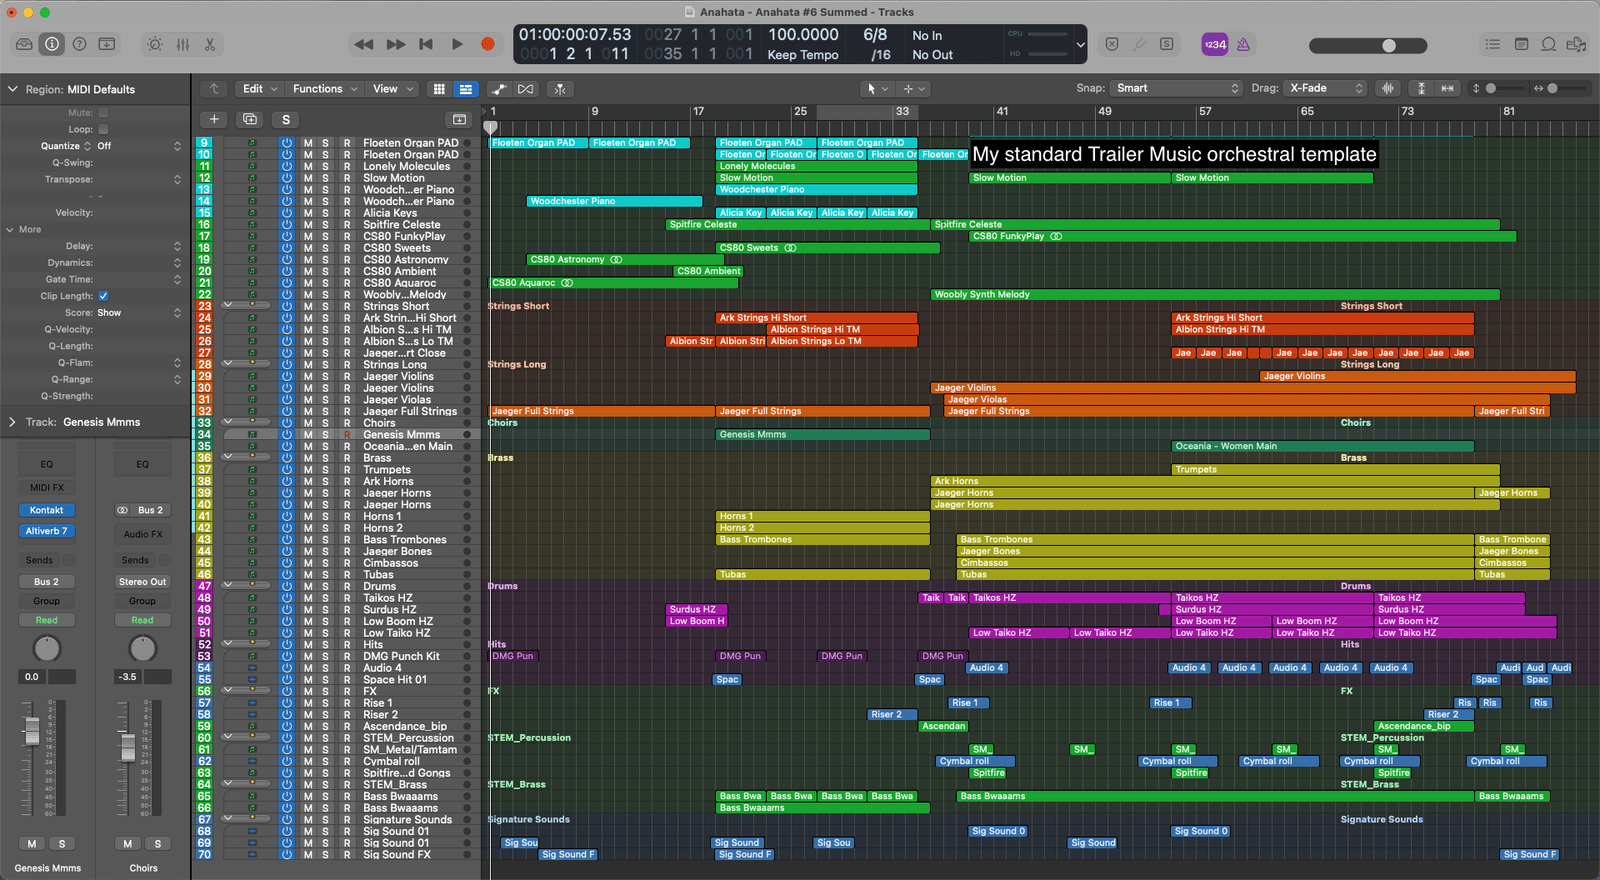The image size is (1600, 880).
Task: Open Quick Help question mark icon
Action: tap(79, 44)
